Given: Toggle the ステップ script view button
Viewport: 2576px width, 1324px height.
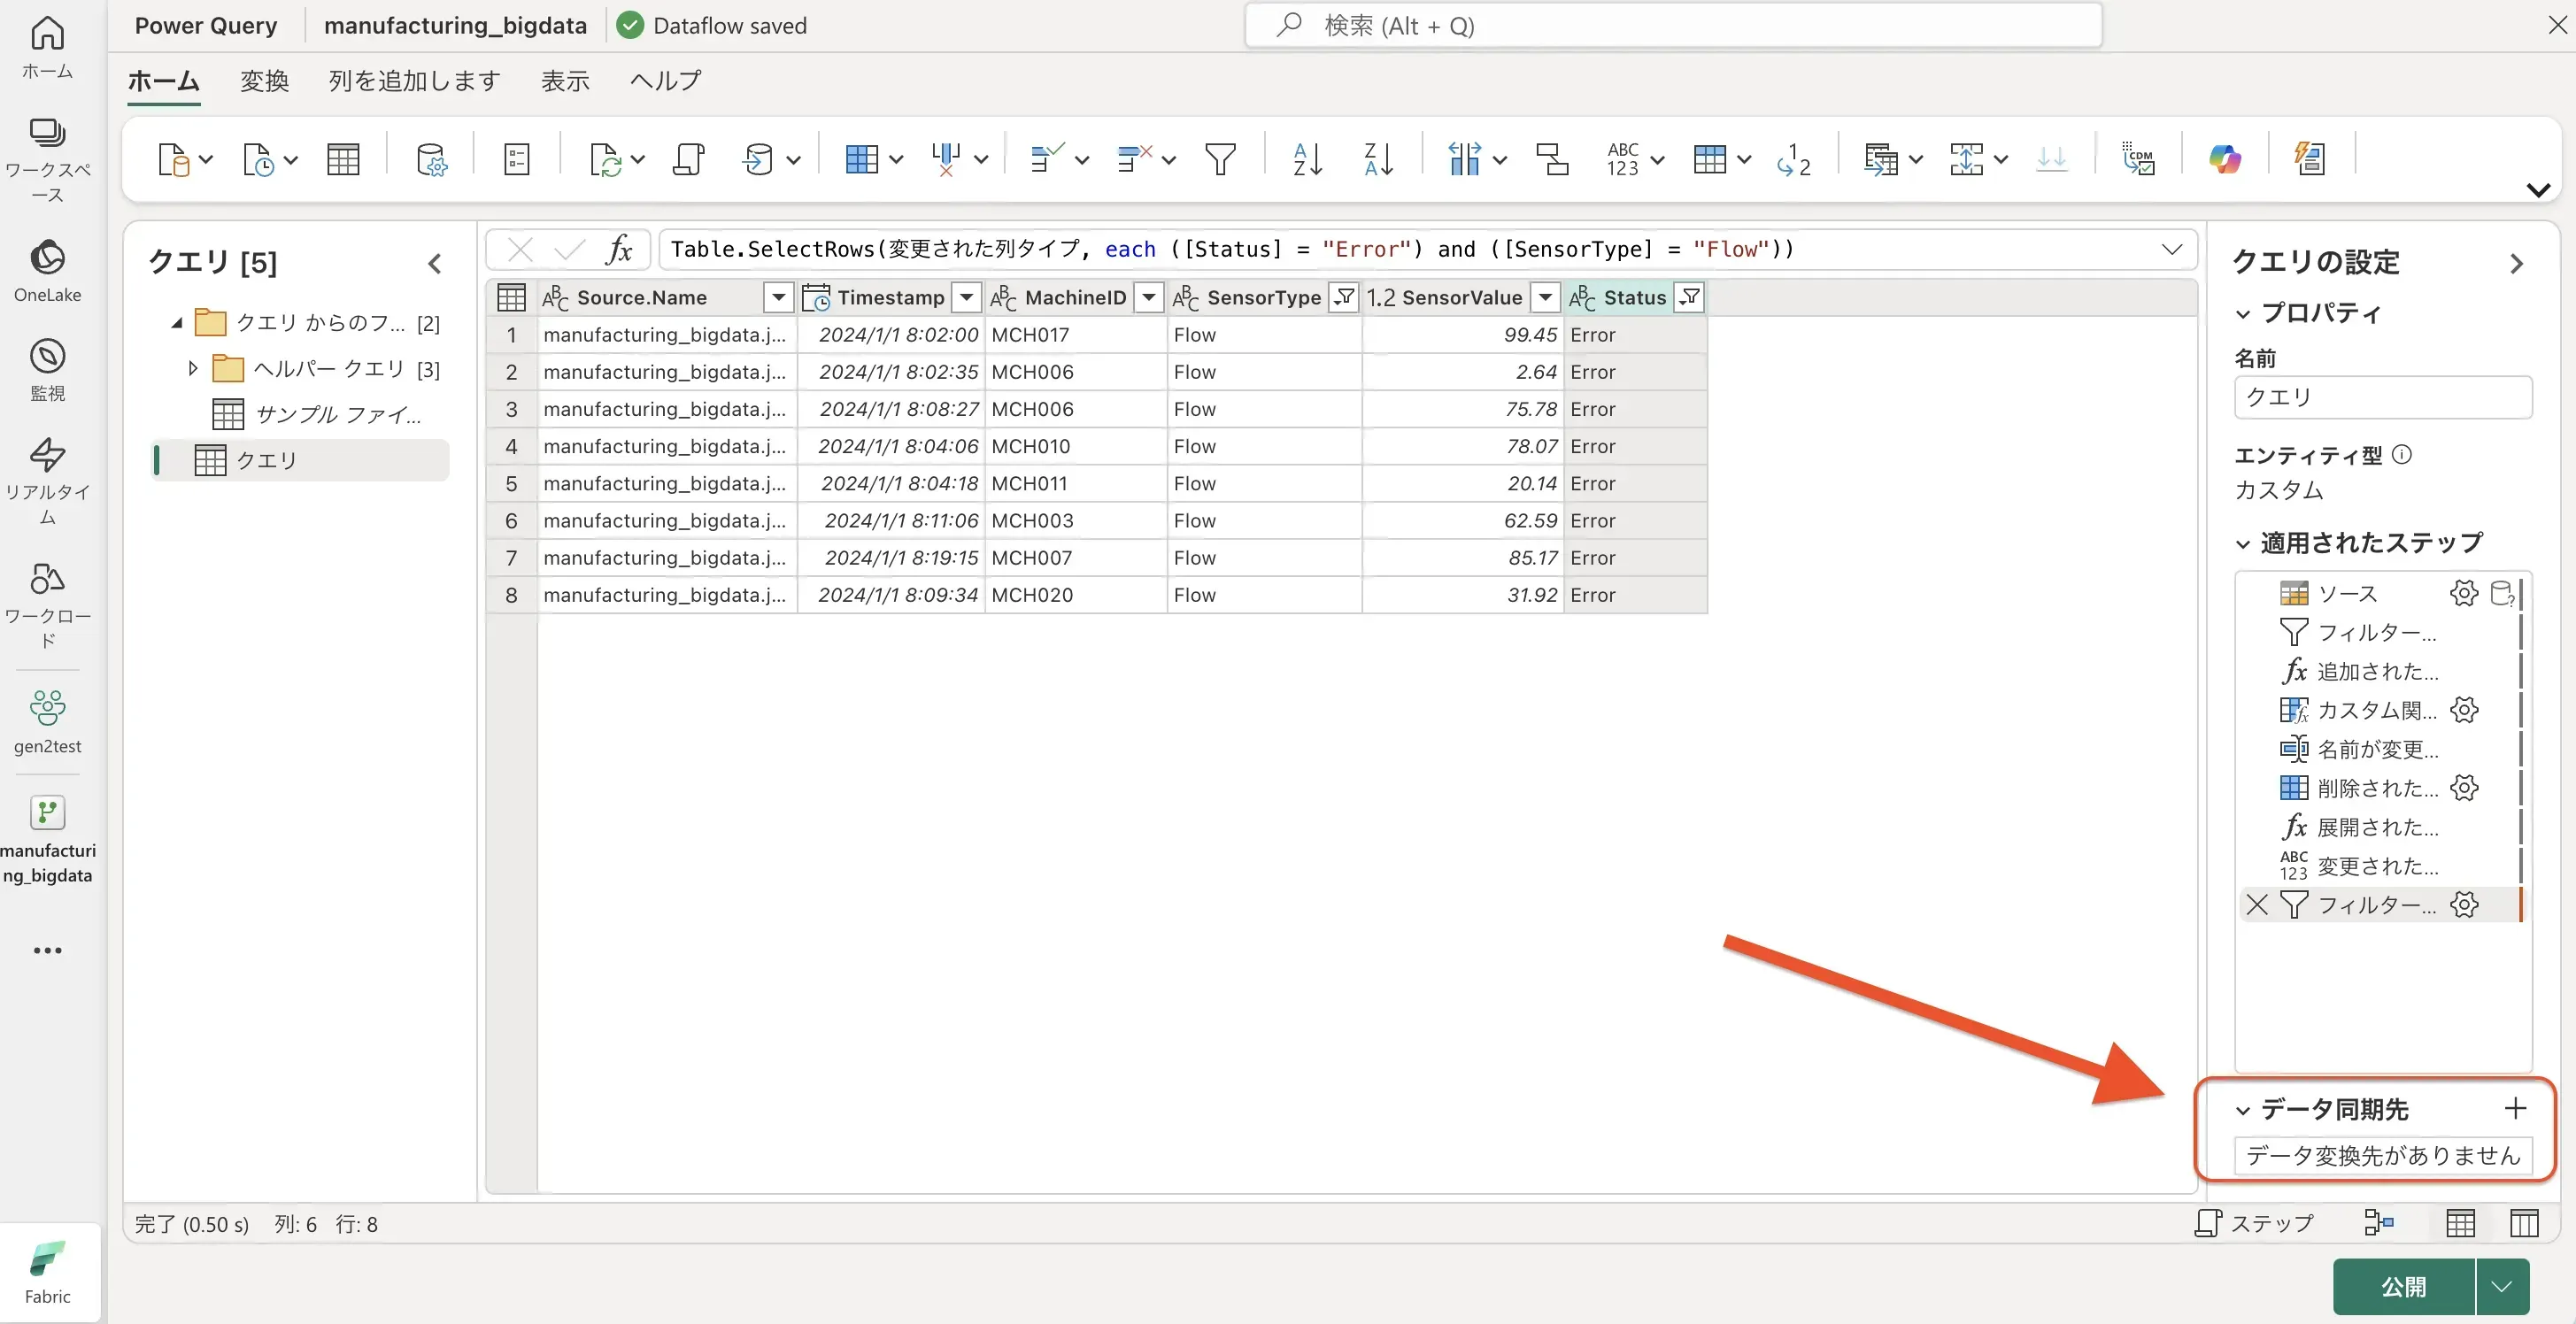Looking at the screenshot, I should [2254, 1222].
